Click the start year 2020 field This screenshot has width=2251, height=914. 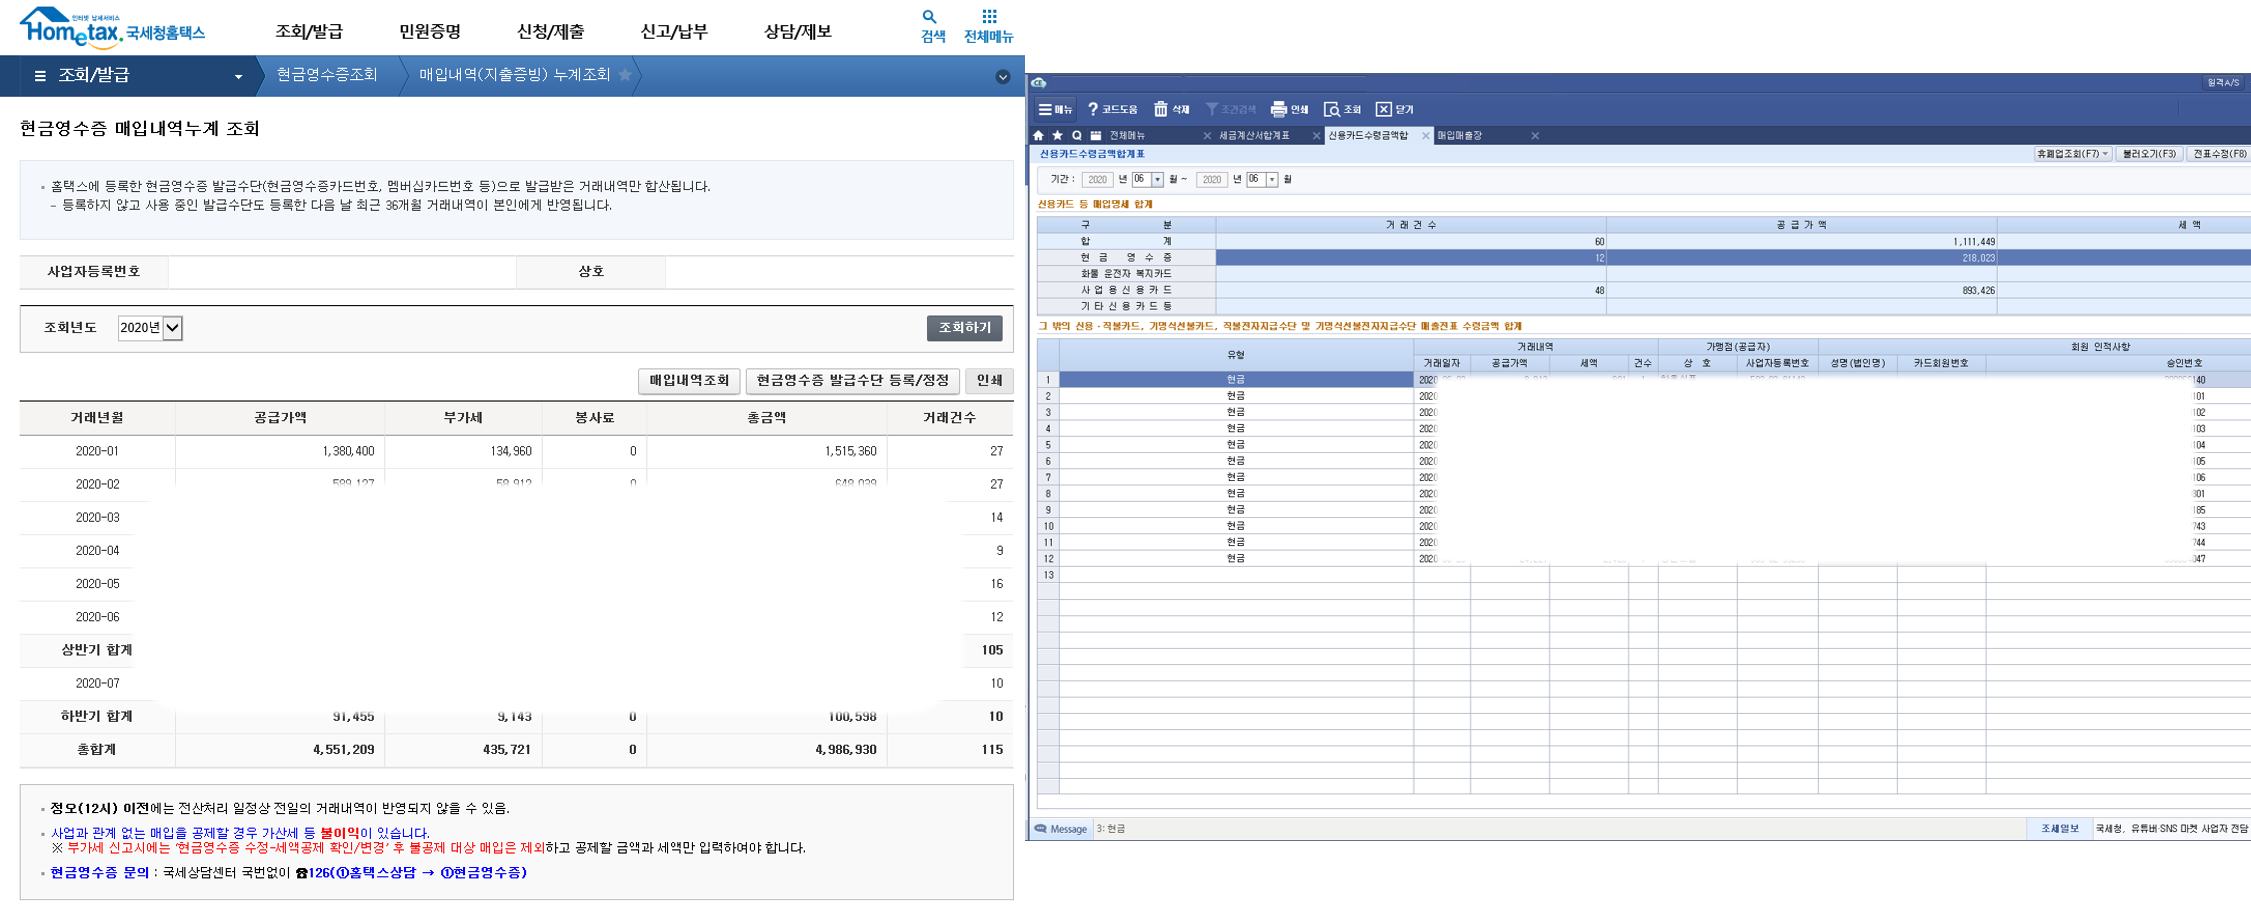click(1097, 180)
